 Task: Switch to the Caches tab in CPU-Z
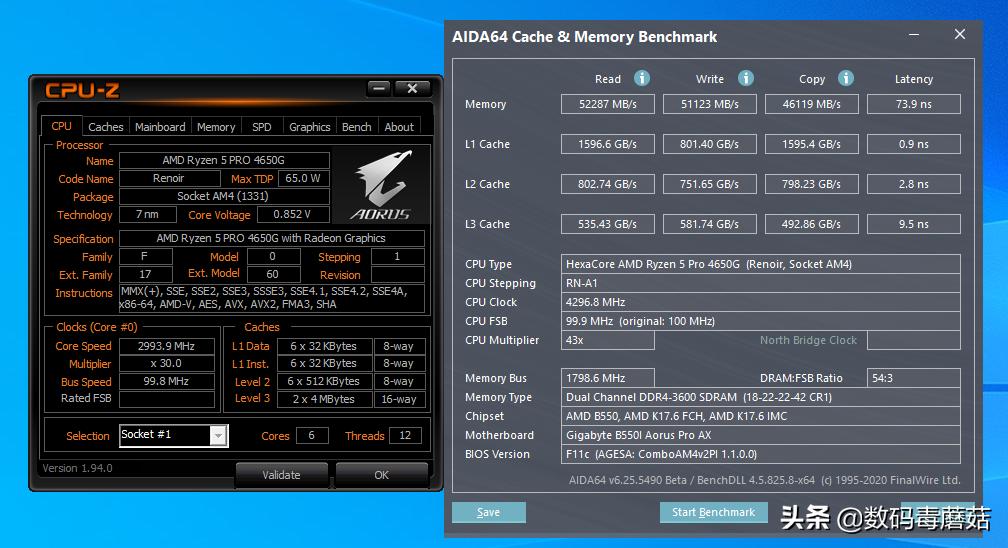coord(105,127)
